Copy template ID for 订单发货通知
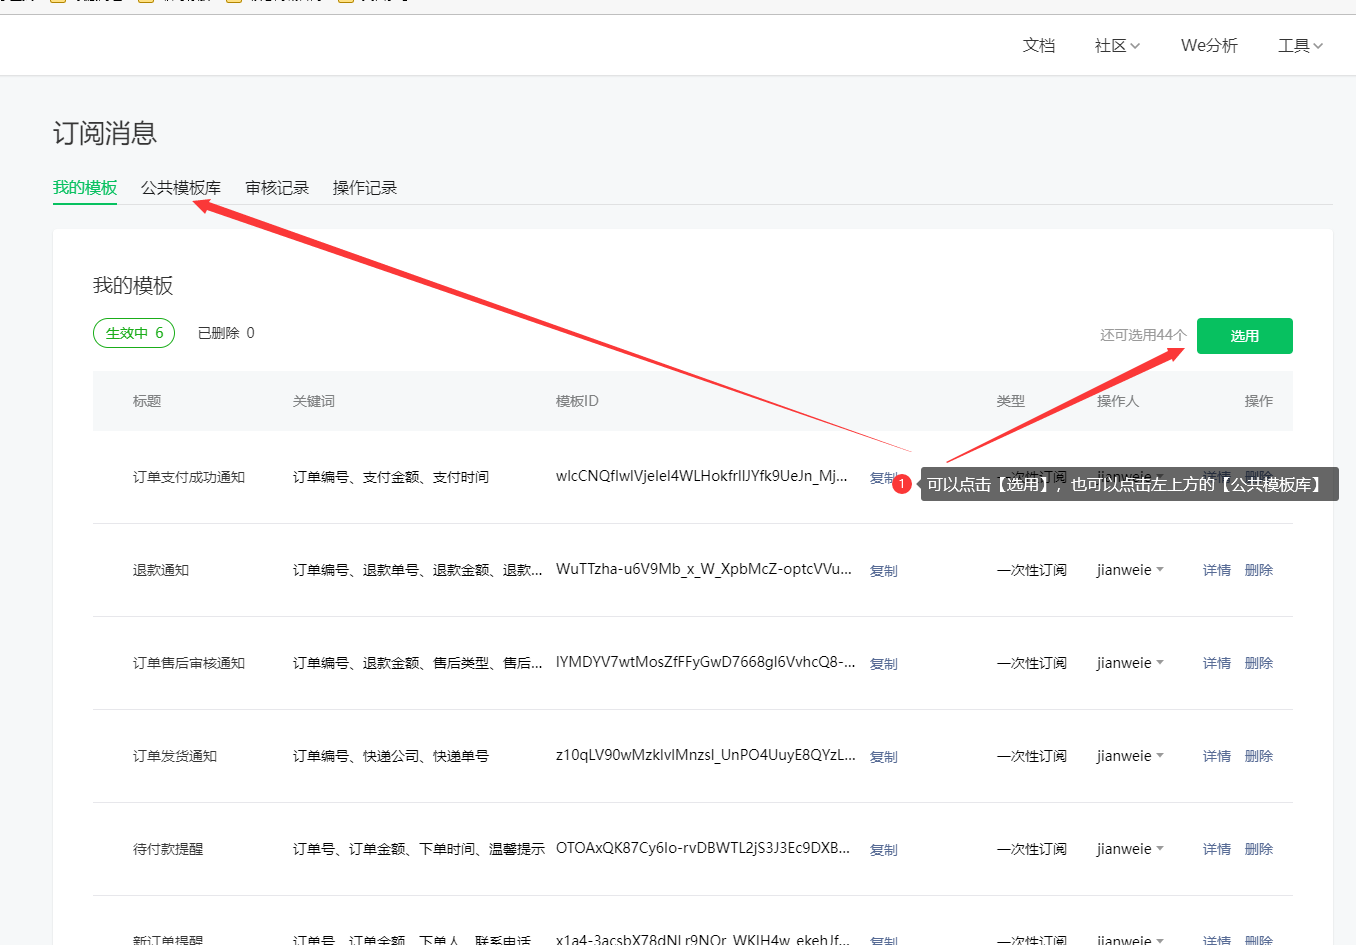Screen dimensions: 1356x945 (883, 757)
